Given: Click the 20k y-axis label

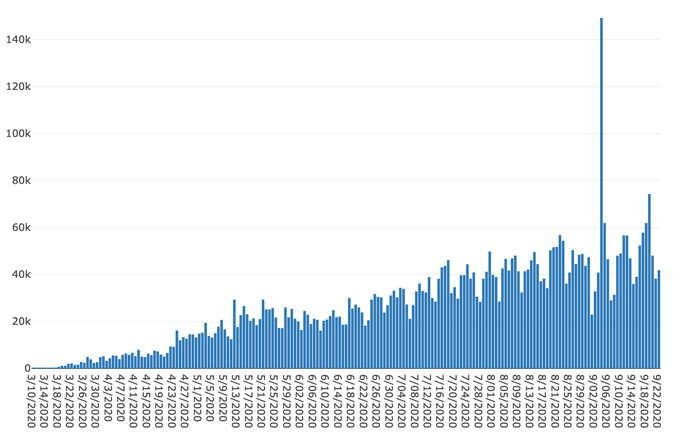Looking at the screenshot, I should click(x=21, y=321).
